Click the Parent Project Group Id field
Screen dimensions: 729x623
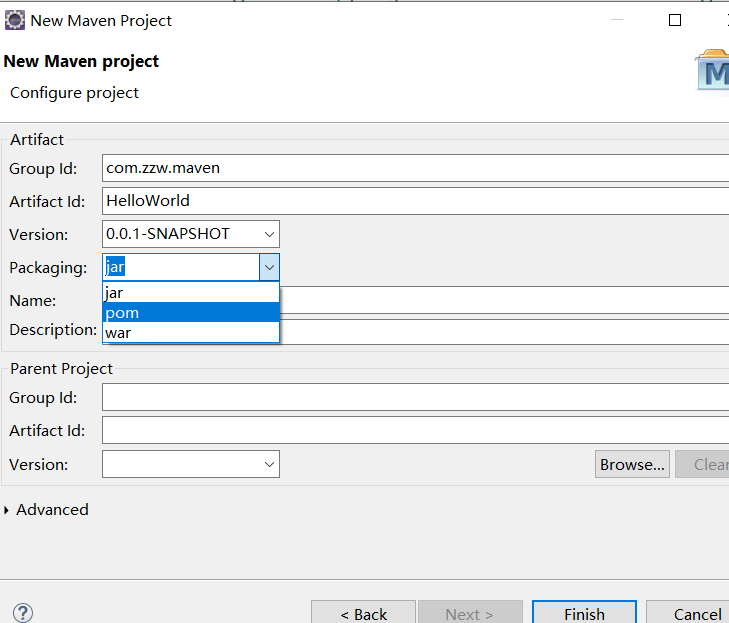(415, 397)
